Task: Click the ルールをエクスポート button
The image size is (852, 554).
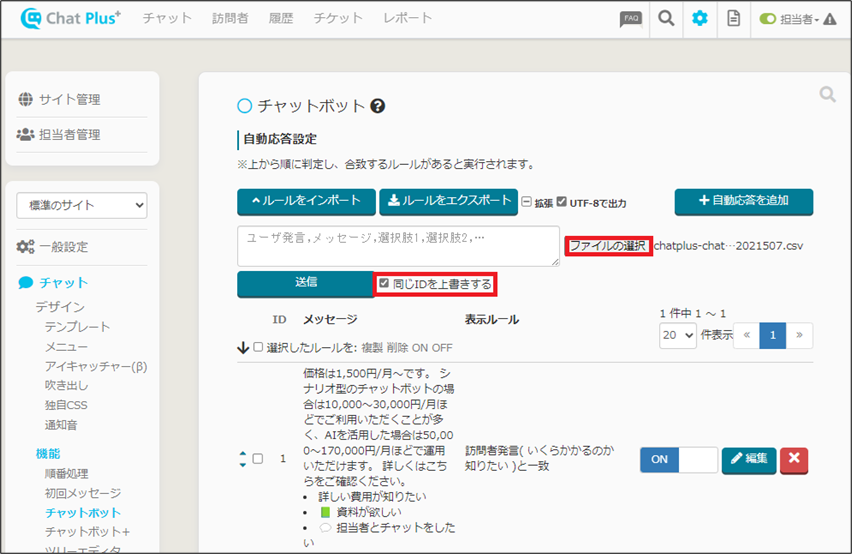Action: click(x=448, y=201)
